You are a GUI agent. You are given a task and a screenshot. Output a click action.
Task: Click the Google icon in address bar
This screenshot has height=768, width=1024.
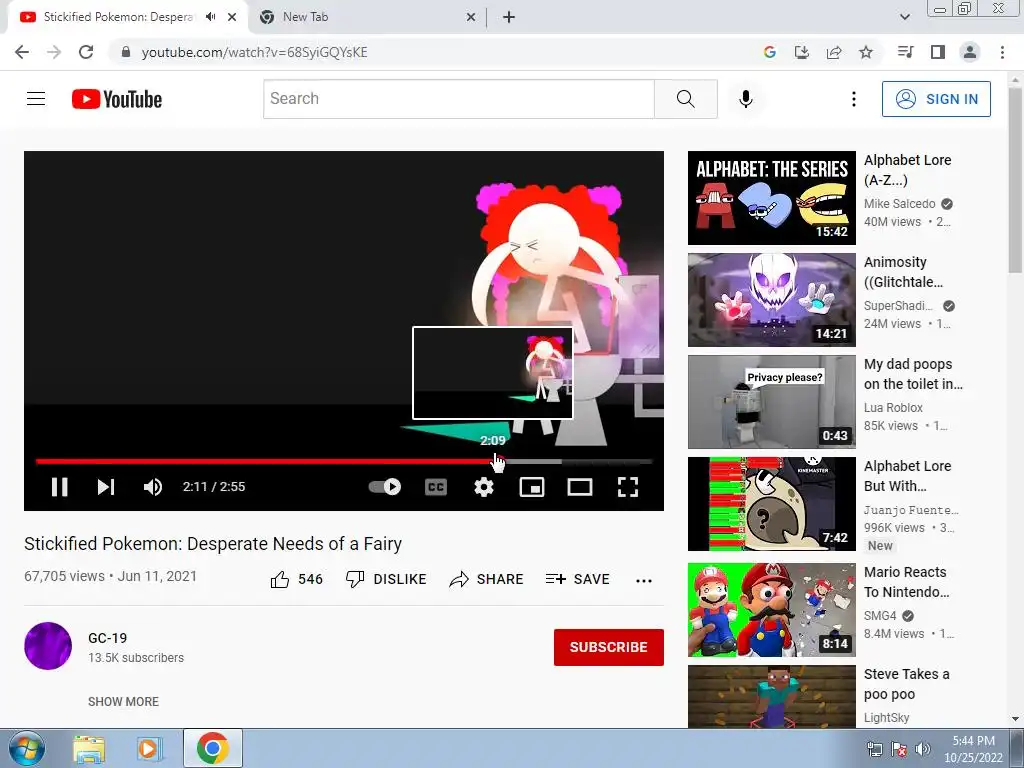point(770,52)
